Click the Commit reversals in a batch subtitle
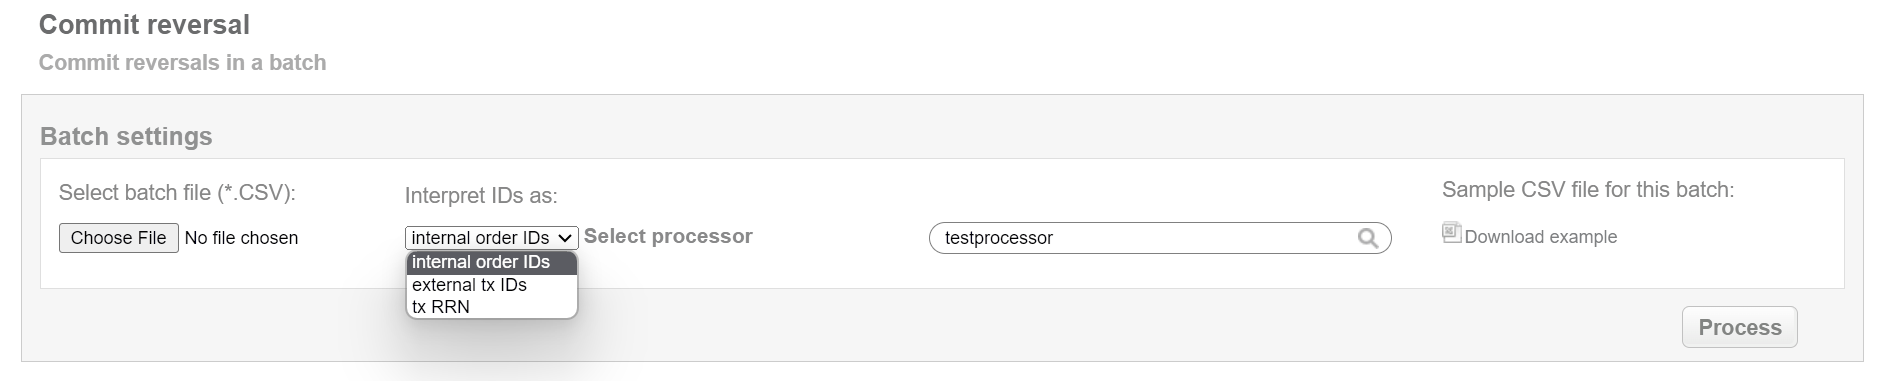1879x381 pixels. tap(182, 62)
